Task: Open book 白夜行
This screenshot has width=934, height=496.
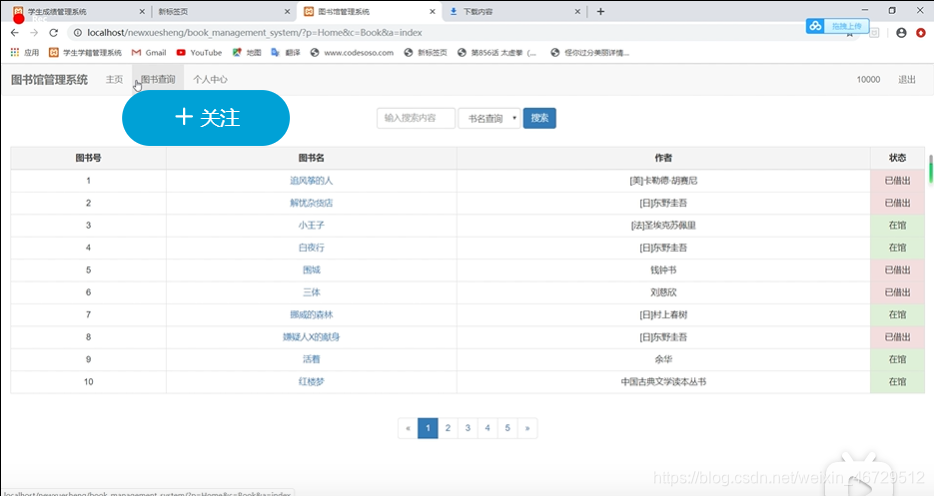Action: coord(312,248)
